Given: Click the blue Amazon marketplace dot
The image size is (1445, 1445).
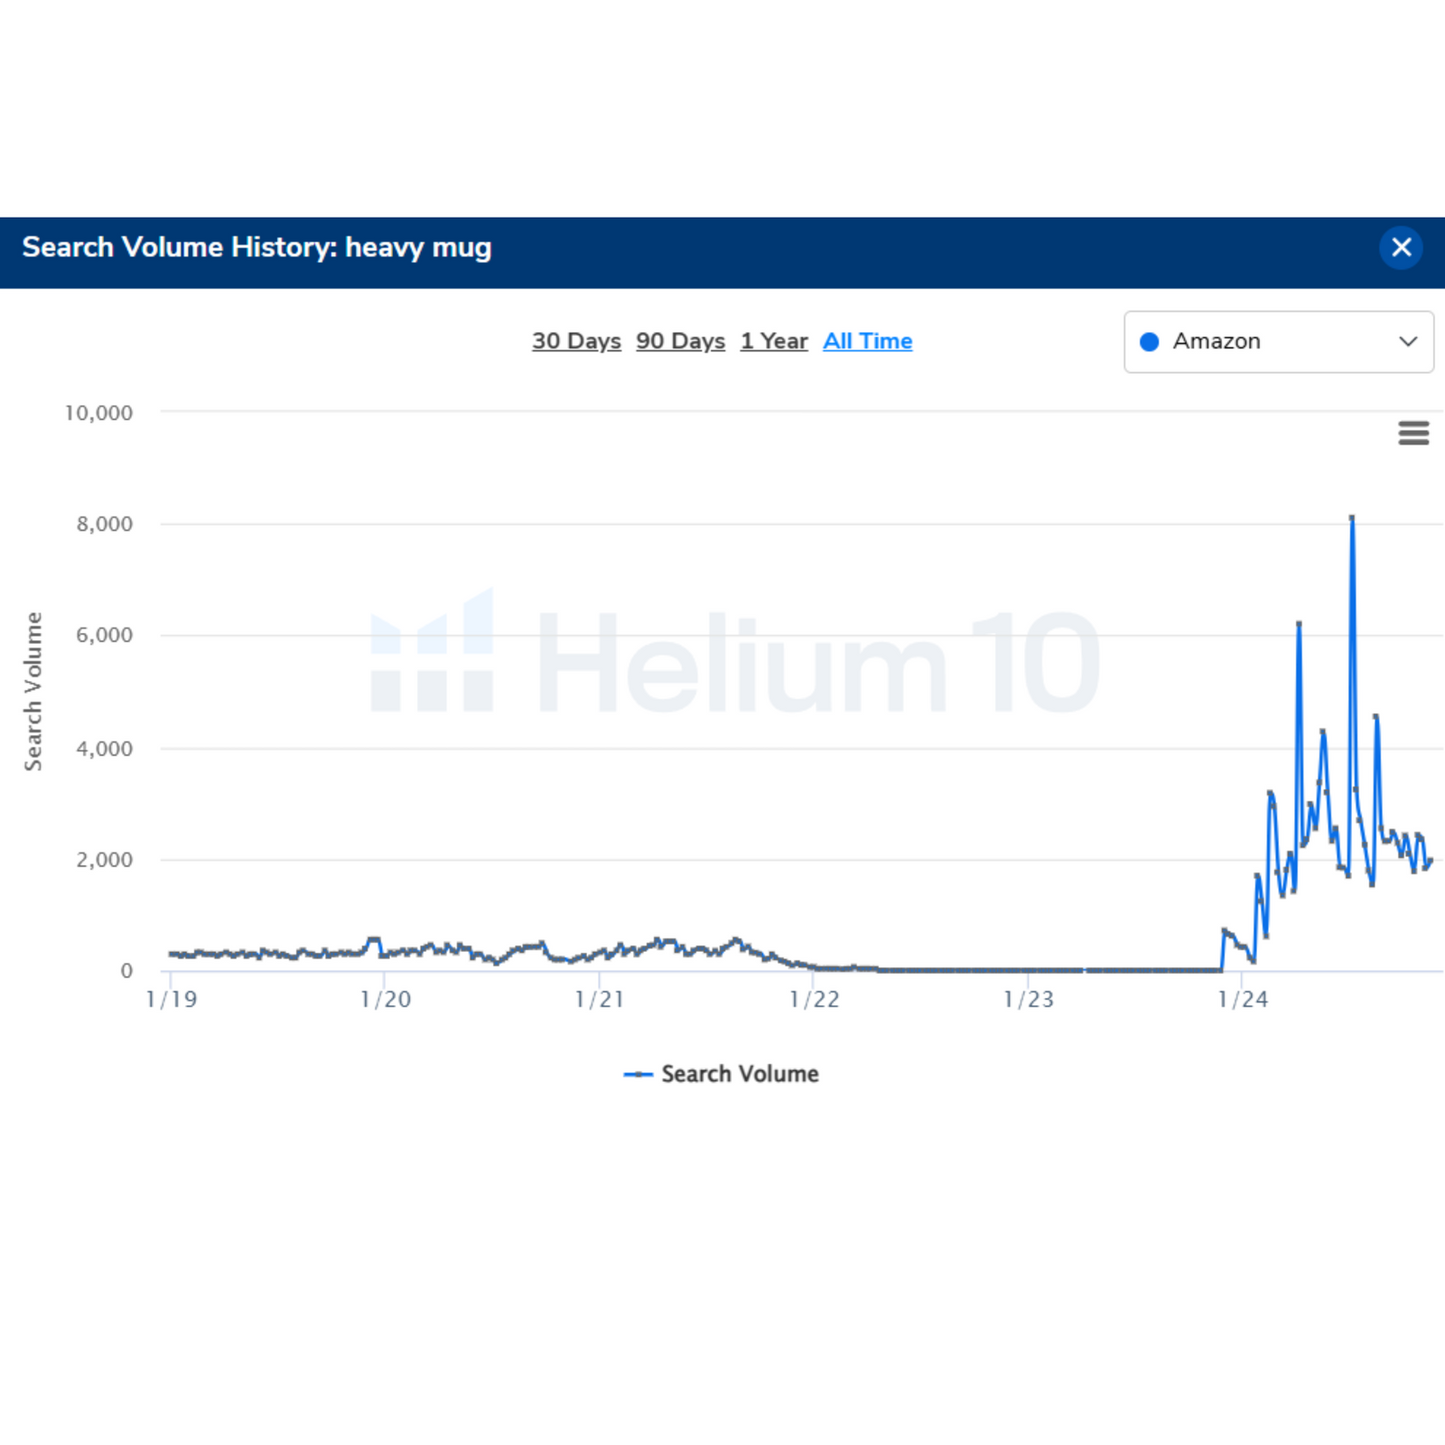Looking at the screenshot, I should (1150, 342).
